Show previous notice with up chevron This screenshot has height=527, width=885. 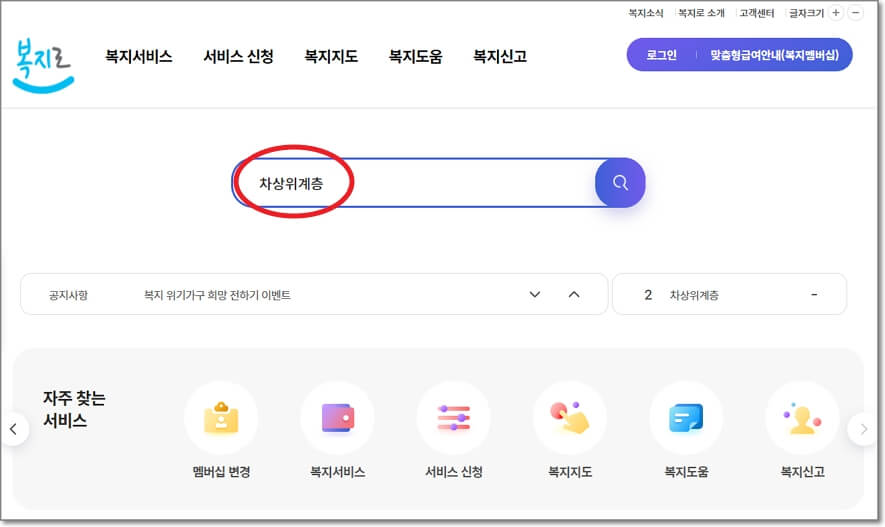[574, 295]
